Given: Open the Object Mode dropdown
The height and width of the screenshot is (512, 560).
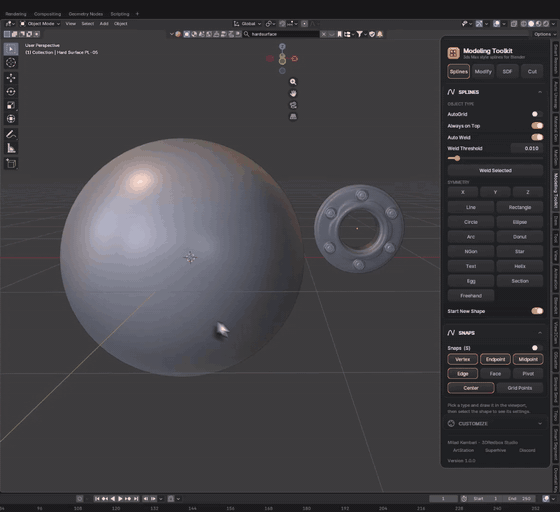Looking at the screenshot, I should 40,24.
